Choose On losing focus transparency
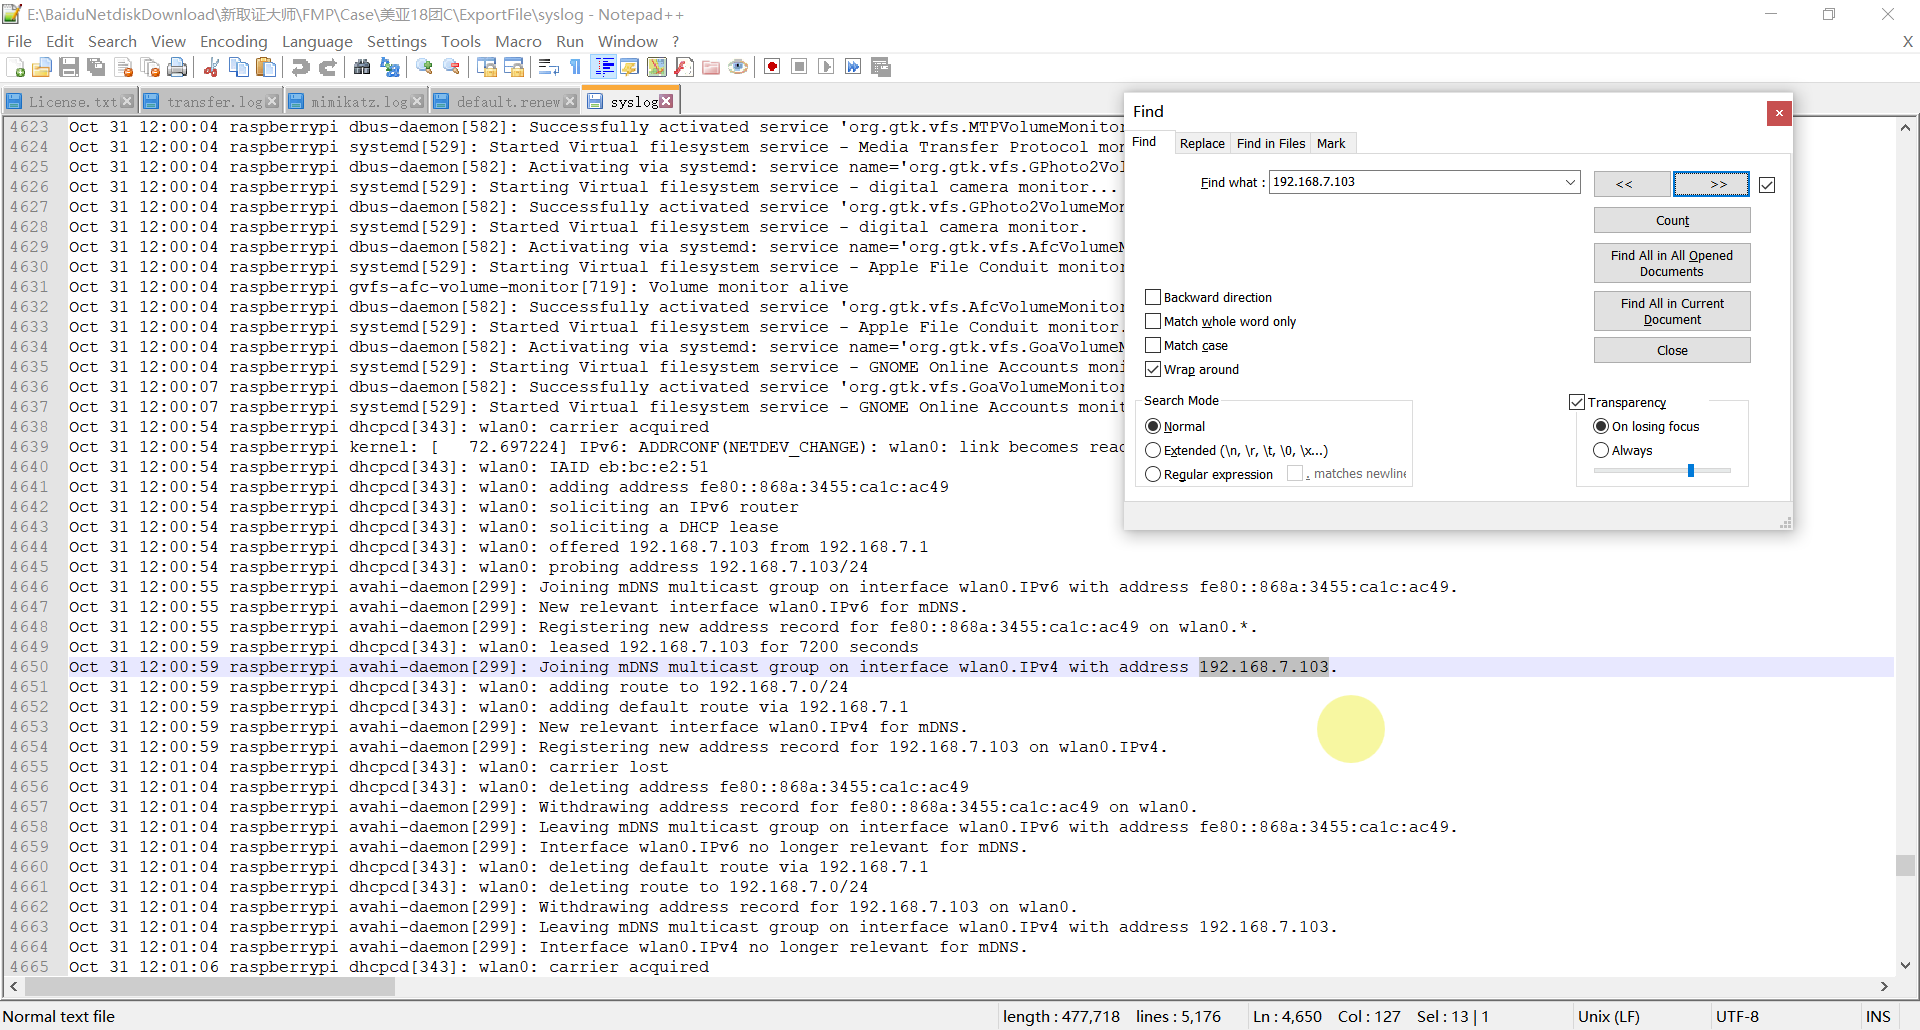1920x1030 pixels. click(x=1601, y=426)
